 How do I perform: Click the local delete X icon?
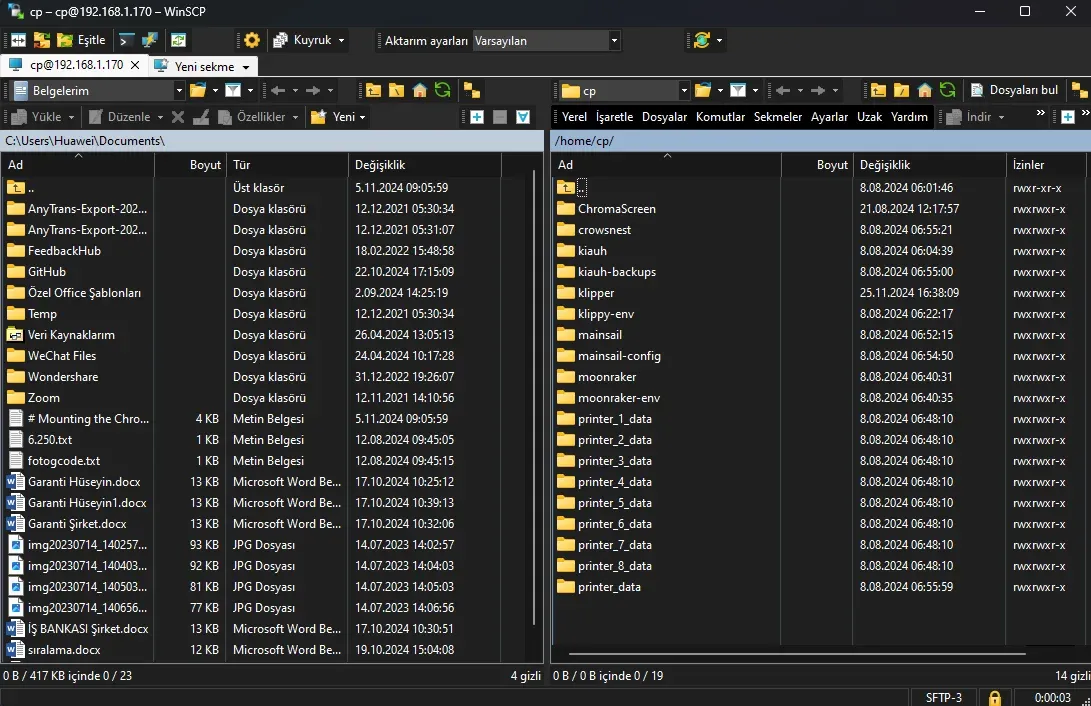click(178, 117)
